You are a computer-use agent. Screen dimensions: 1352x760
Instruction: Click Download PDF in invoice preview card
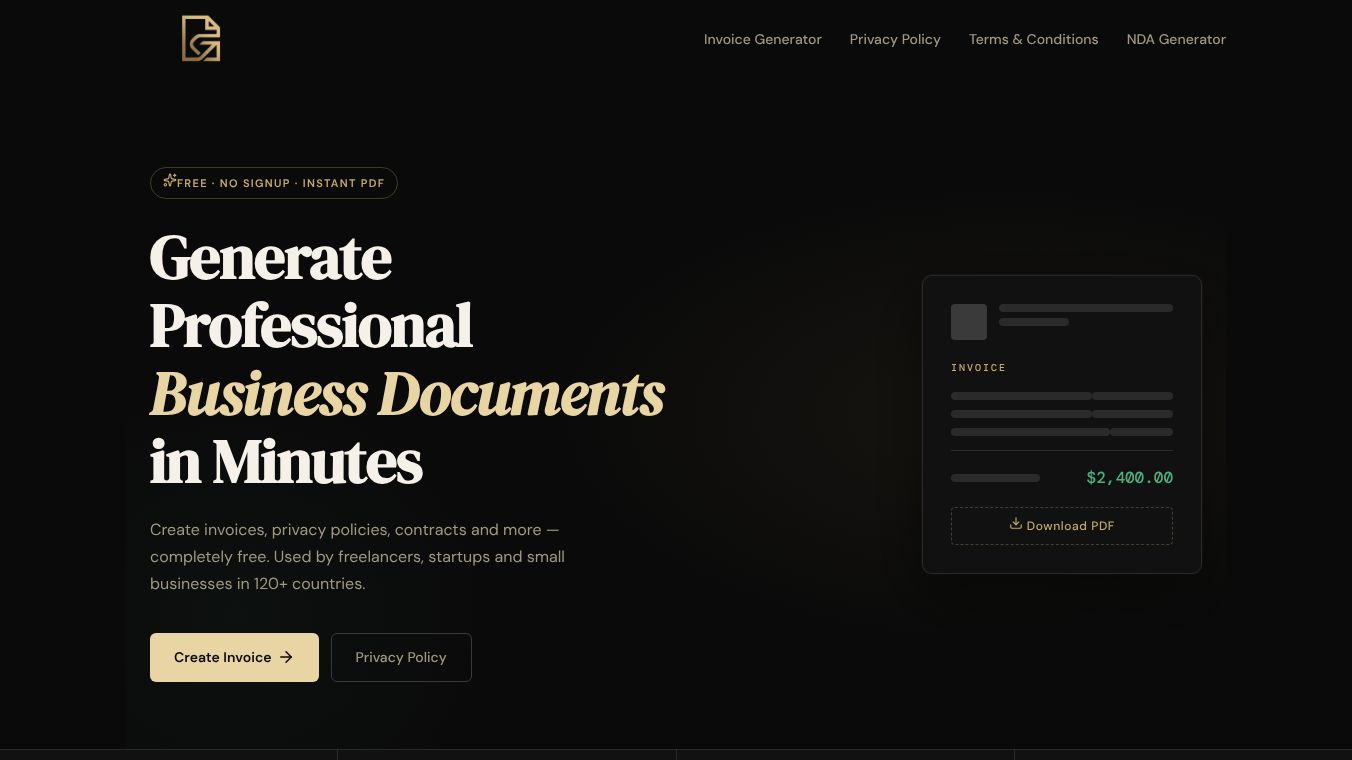click(x=1061, y=526)
